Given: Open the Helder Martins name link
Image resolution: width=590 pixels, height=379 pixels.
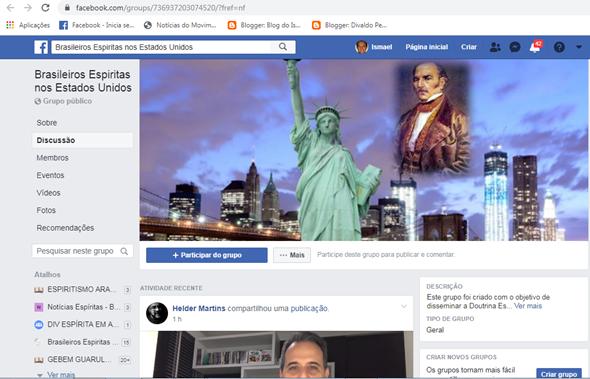Looking at the screenshot, I should click(199, 308).
